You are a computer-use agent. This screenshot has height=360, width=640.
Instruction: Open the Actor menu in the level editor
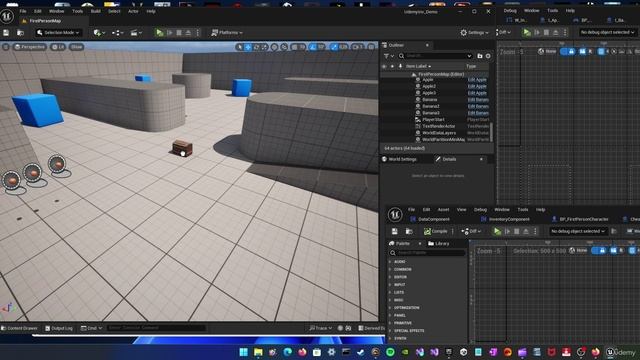[133, 11]
